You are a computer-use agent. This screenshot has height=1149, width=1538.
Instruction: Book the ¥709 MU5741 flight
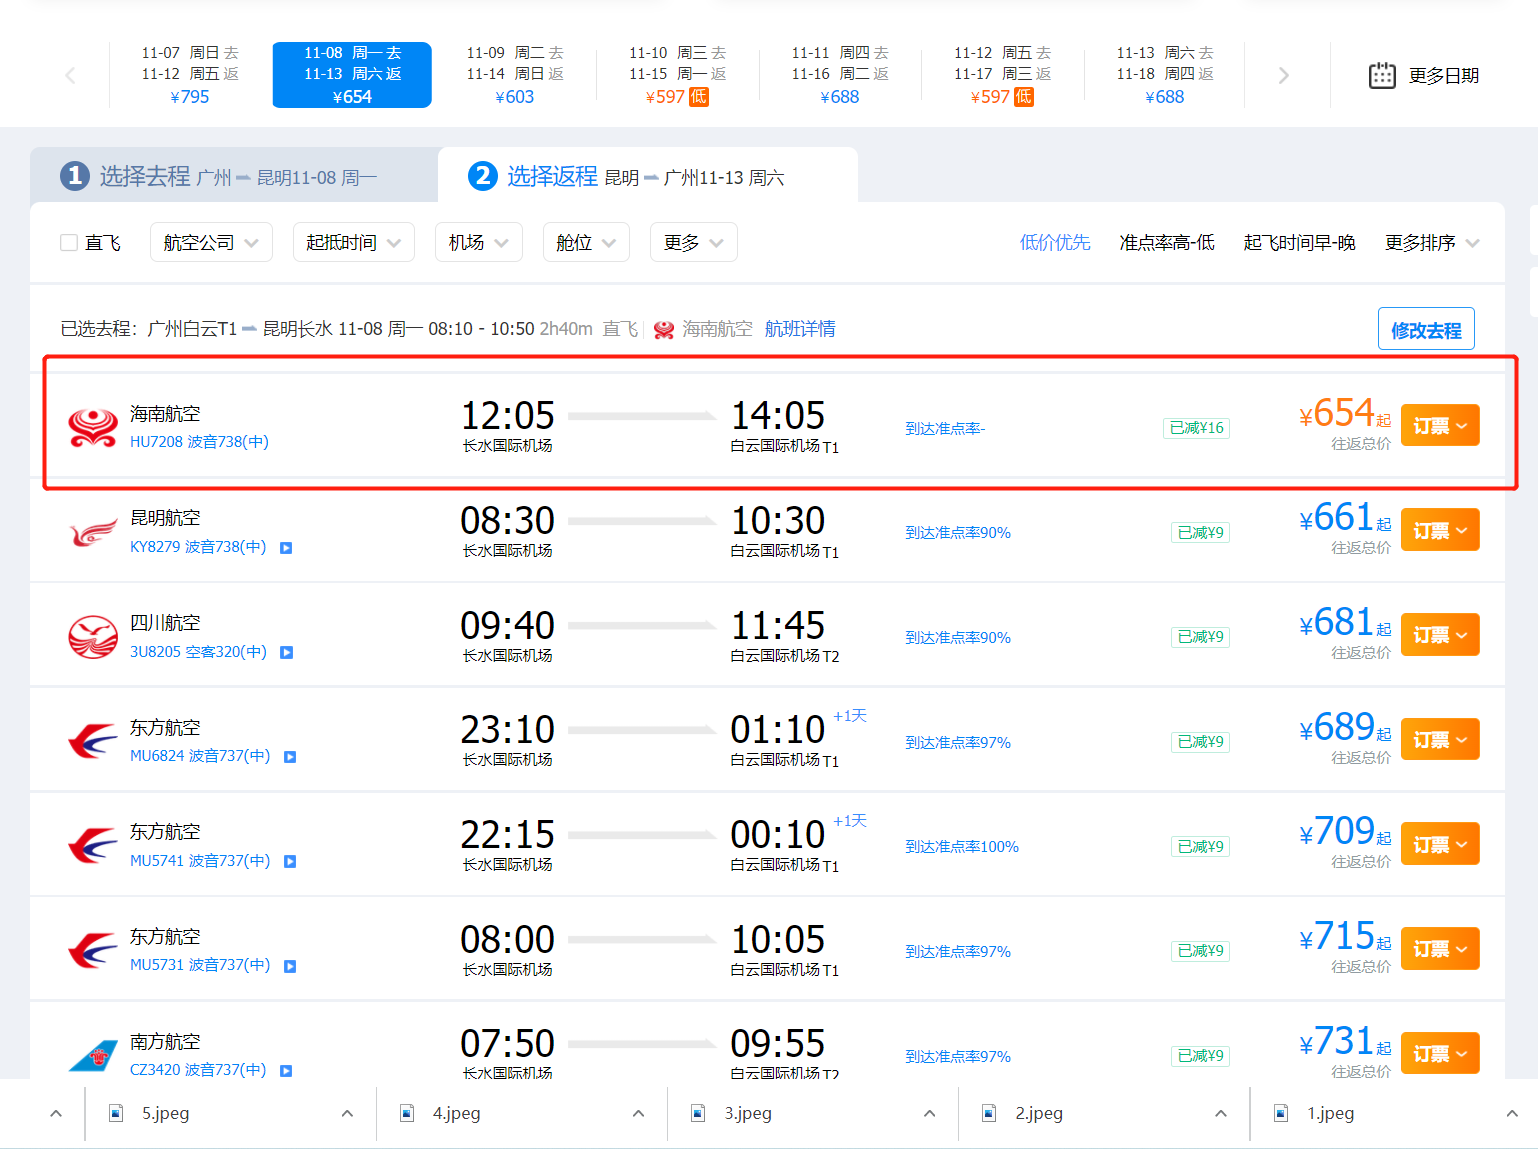tap(1440, 844)
